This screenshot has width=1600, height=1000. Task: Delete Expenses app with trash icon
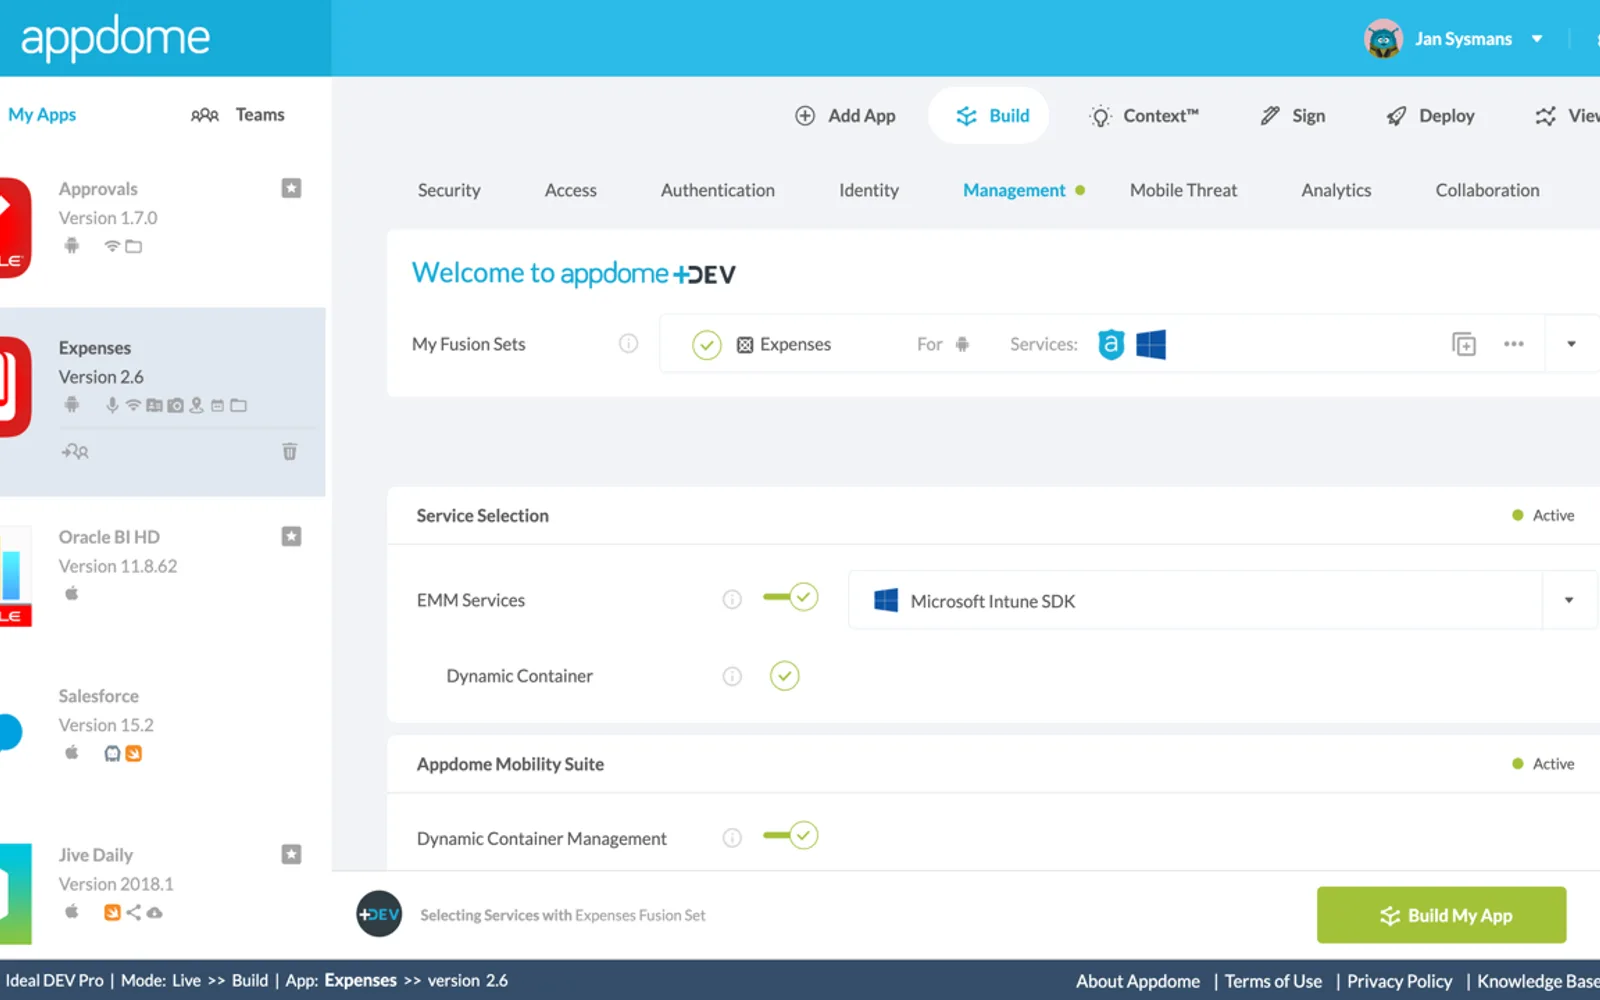click(x=289, y=451)
